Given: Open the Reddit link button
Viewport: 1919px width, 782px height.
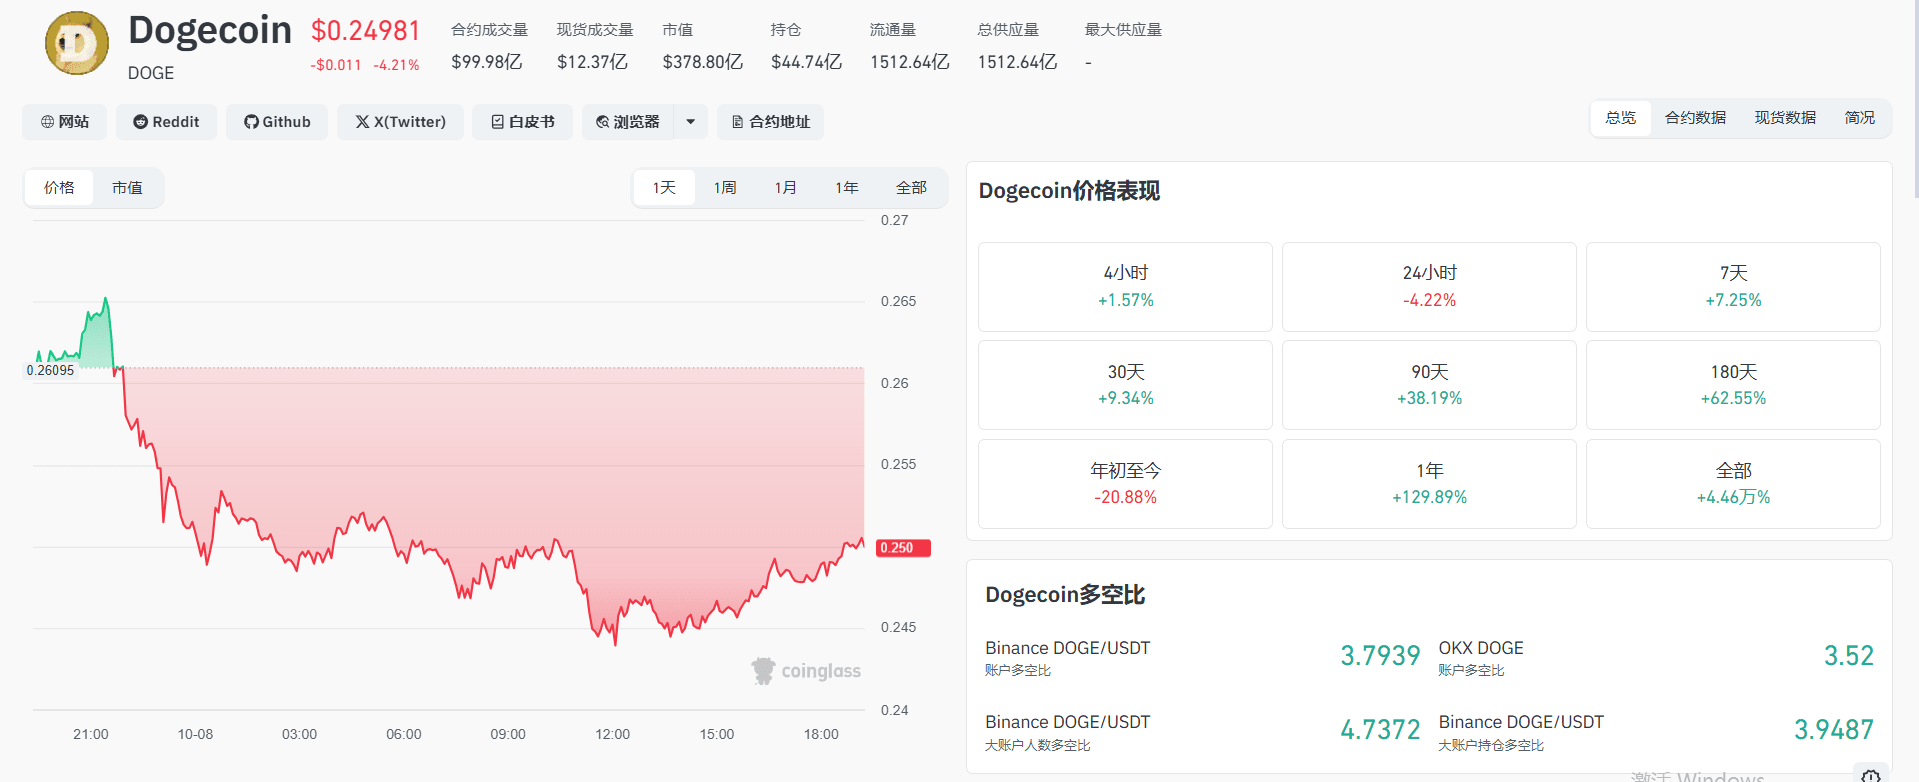Looking at the screenshot, I should coord(166,122).
